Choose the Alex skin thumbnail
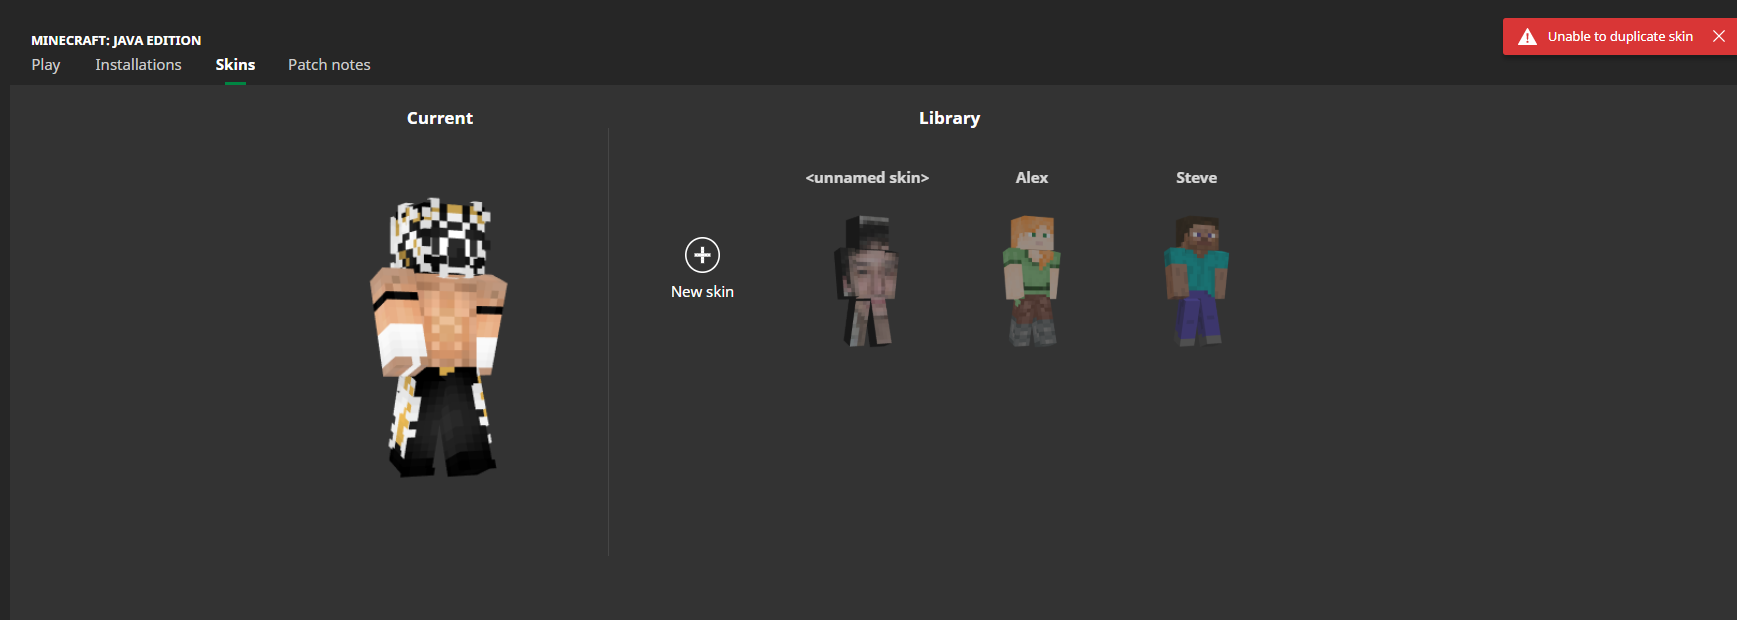Screen dimensions: 1737x620 (x=1032, y=281)
